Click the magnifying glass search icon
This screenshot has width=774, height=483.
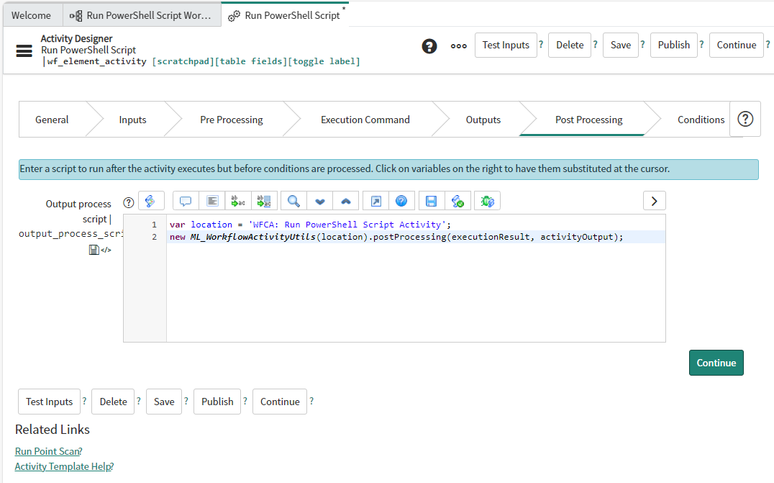tap(294, 201)
